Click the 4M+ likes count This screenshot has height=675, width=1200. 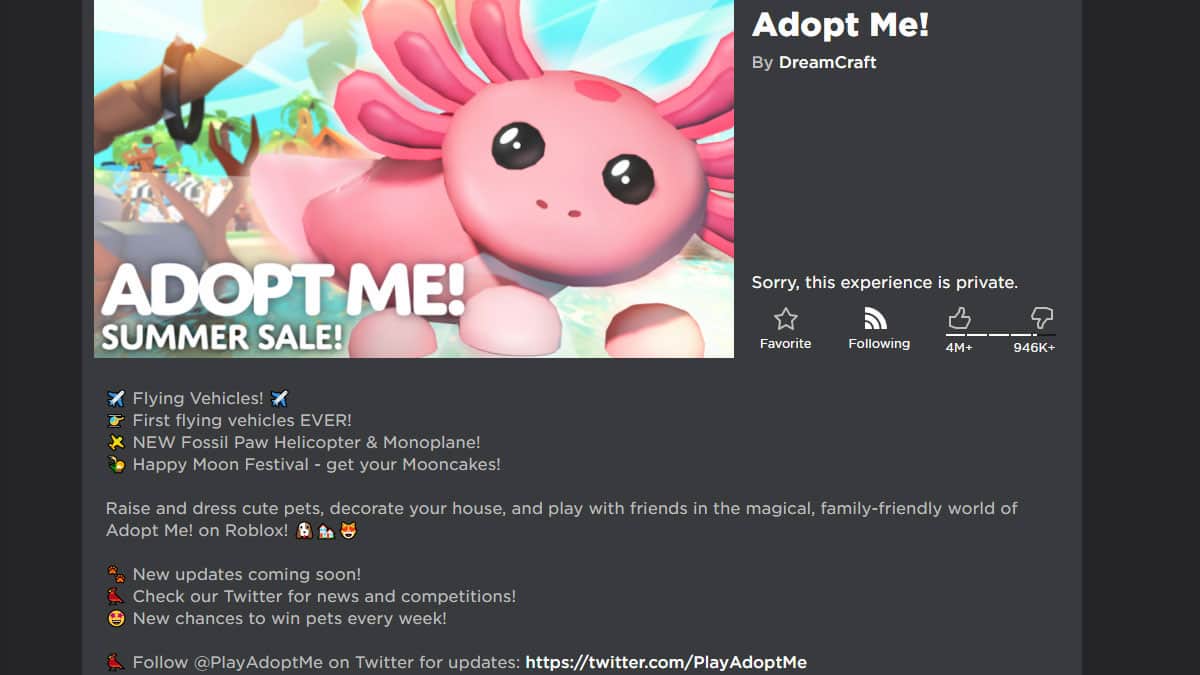click(959, 347)
